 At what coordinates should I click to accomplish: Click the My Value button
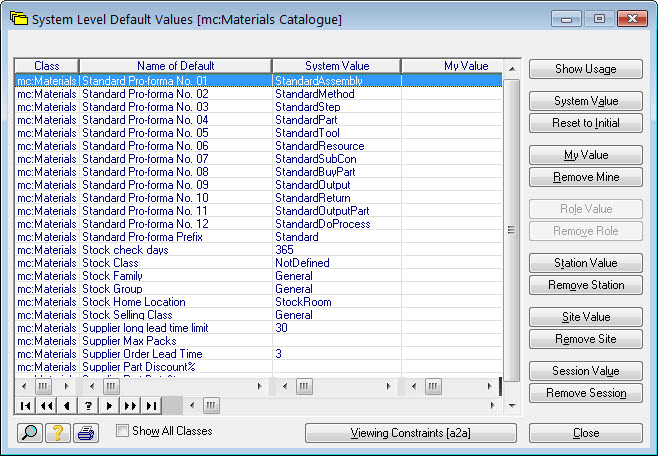click(586, 155)
